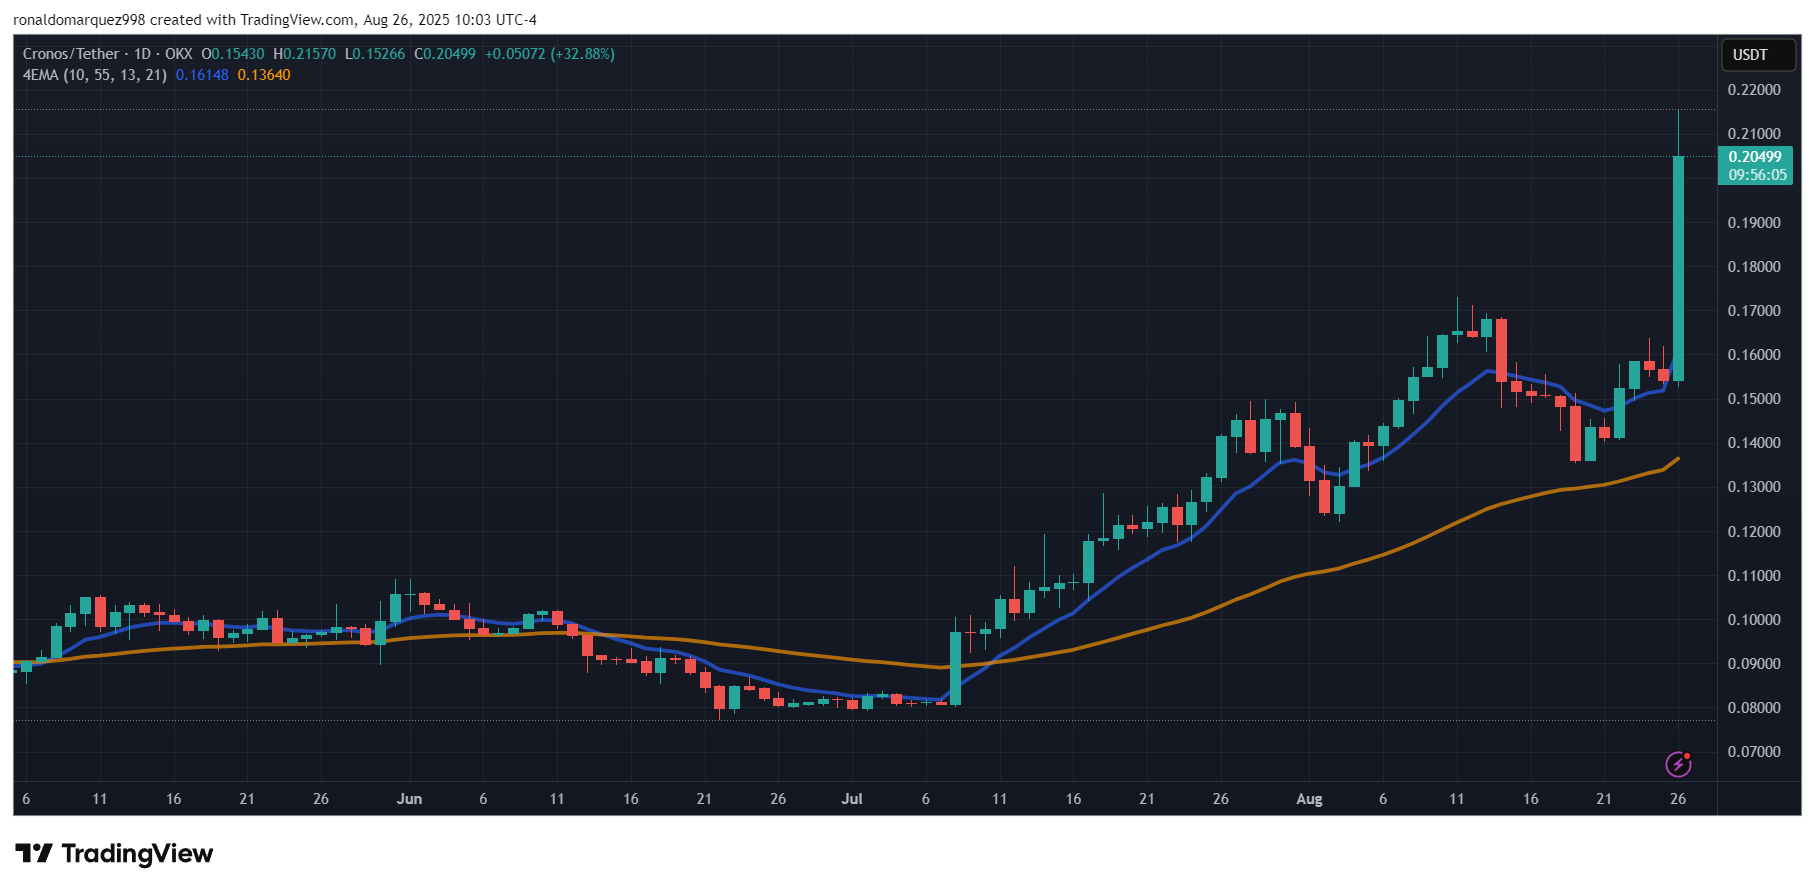Click the Jun label on time axis
The width and height of the screenshot is (1815, 891).
(x=409, y=799)
